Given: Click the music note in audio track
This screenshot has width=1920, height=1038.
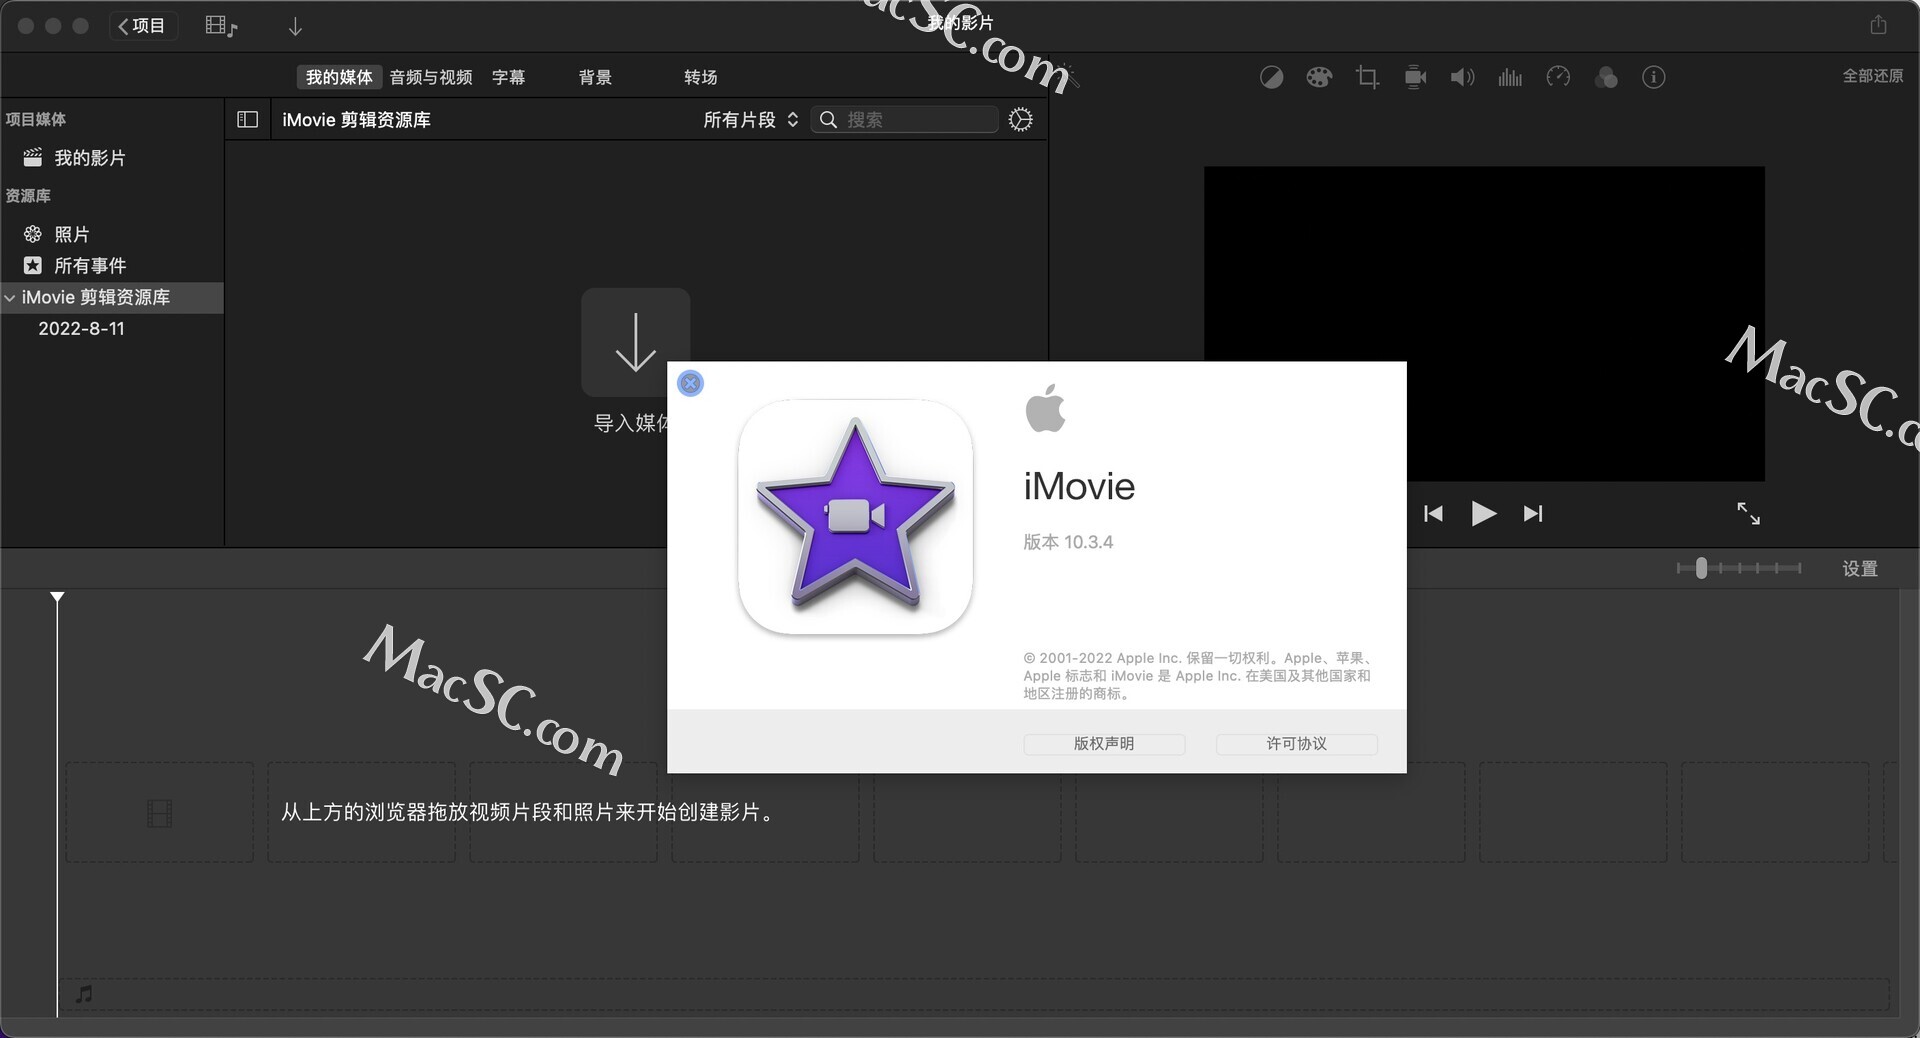Looking at the screenshot, I should click(x=85, y=994).
